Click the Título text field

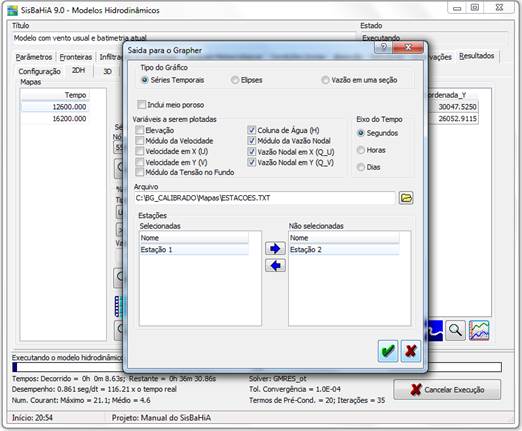click(184, 38)
